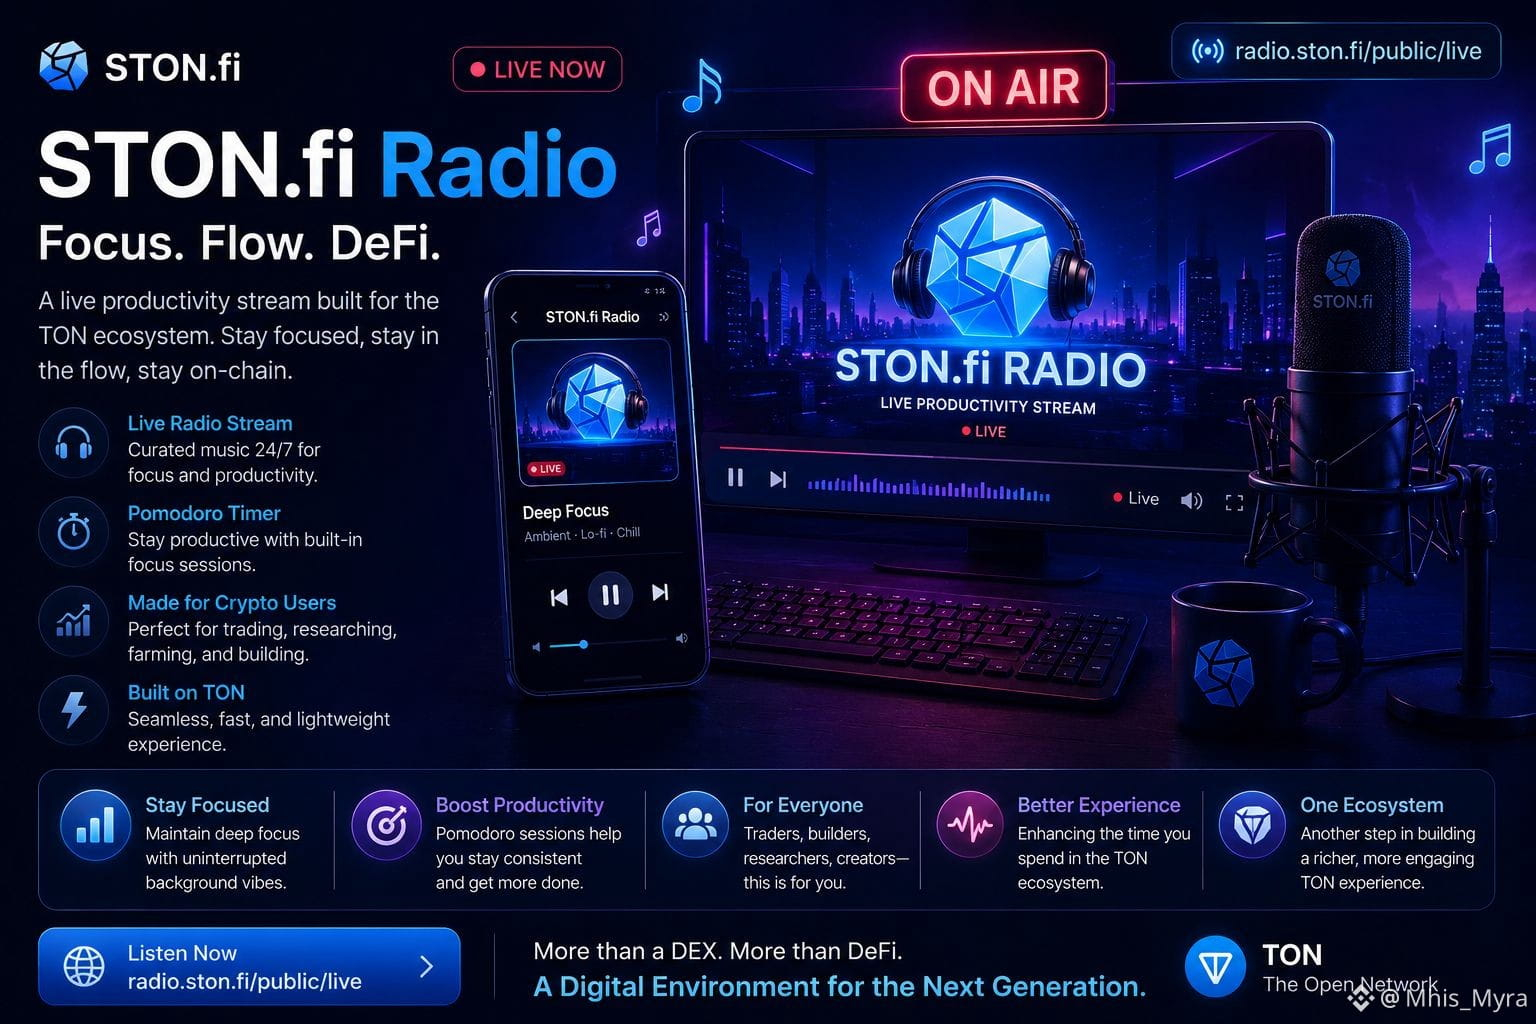
Task: Click the Deep Focus track title
Action: 566,511
